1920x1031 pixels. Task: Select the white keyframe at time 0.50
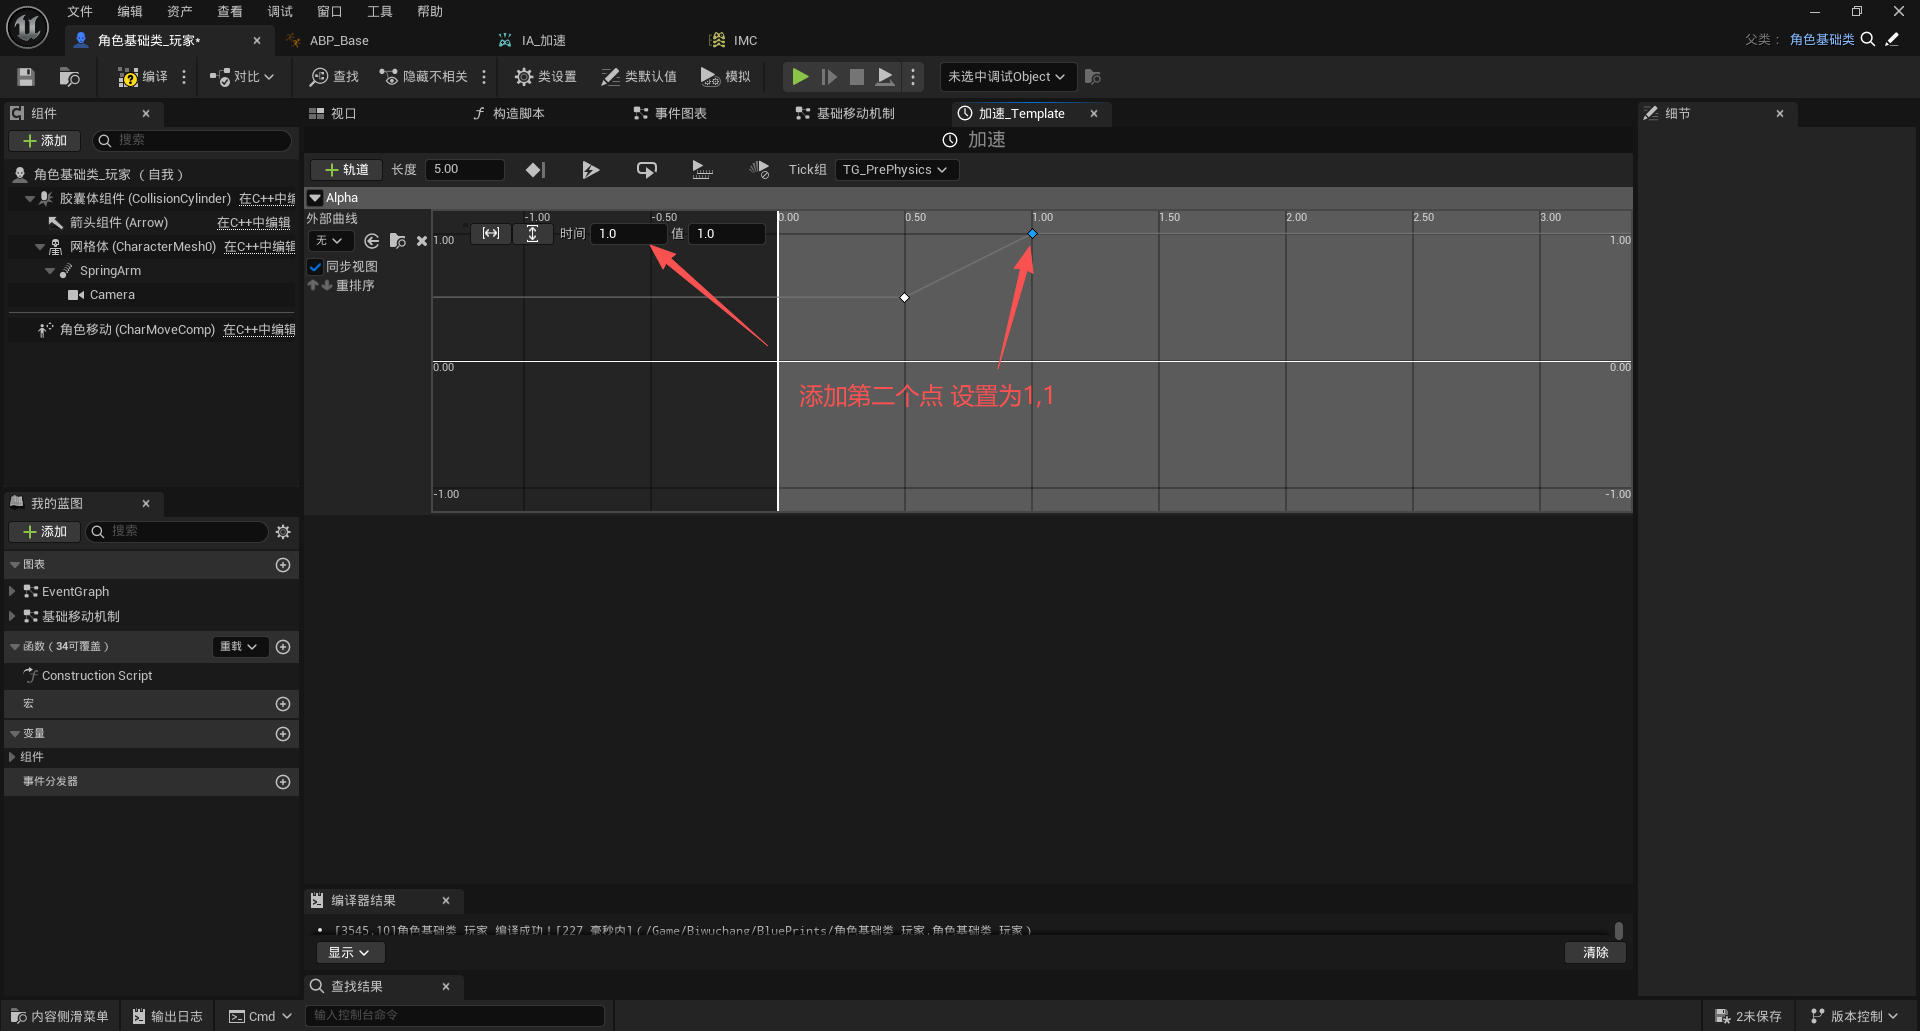(x=905, y=297)
